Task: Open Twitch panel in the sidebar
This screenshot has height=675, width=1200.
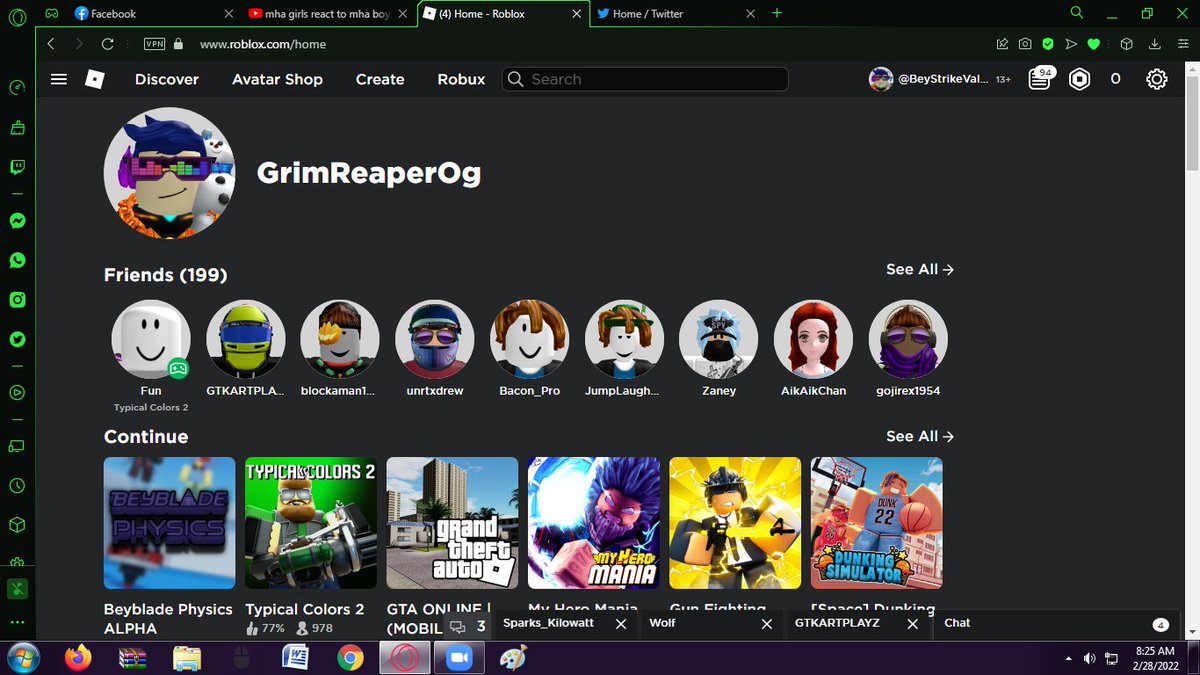Action: [x=17, y=167]
